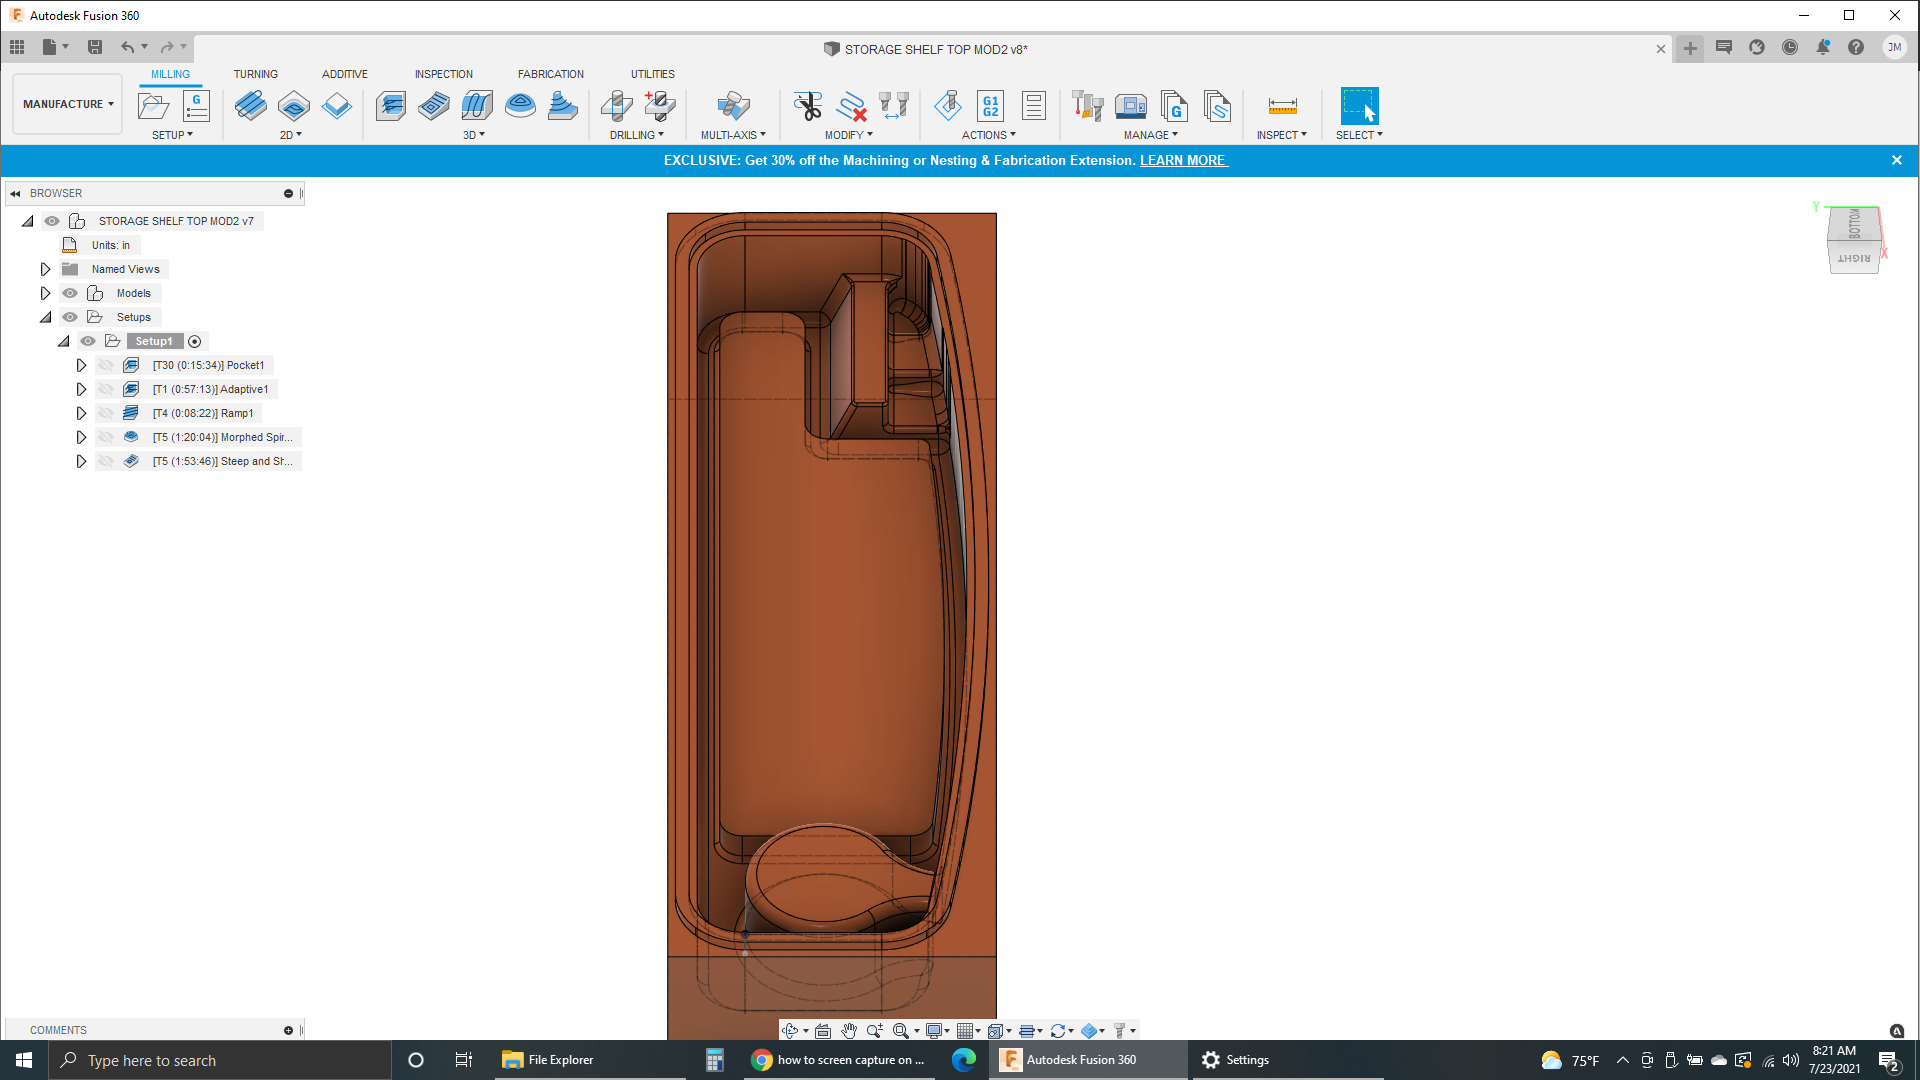Open the Setup Sheet icon in Actions group
1920x1080 pixels.
[1033, 105]
